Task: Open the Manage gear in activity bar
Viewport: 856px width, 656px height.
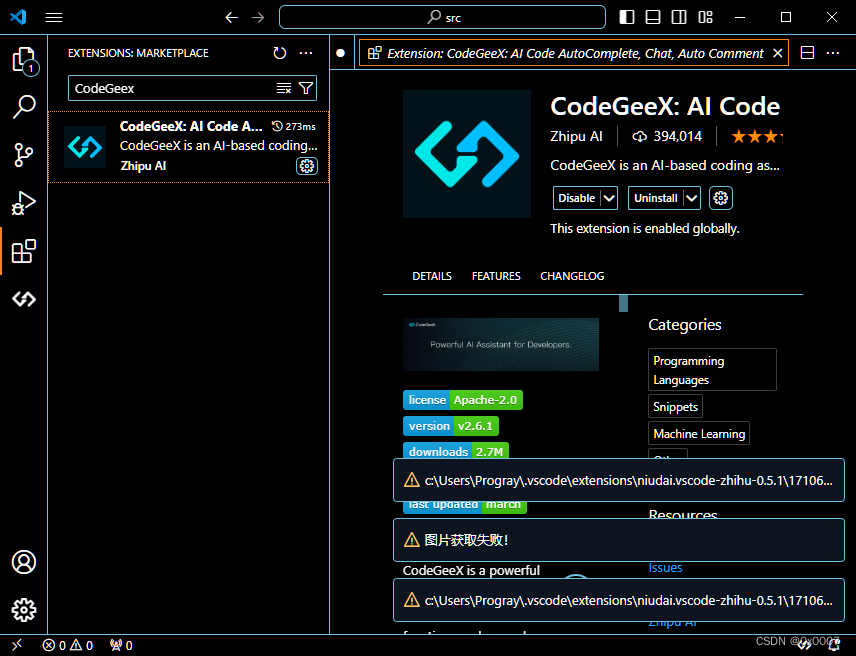Action: 23,610
